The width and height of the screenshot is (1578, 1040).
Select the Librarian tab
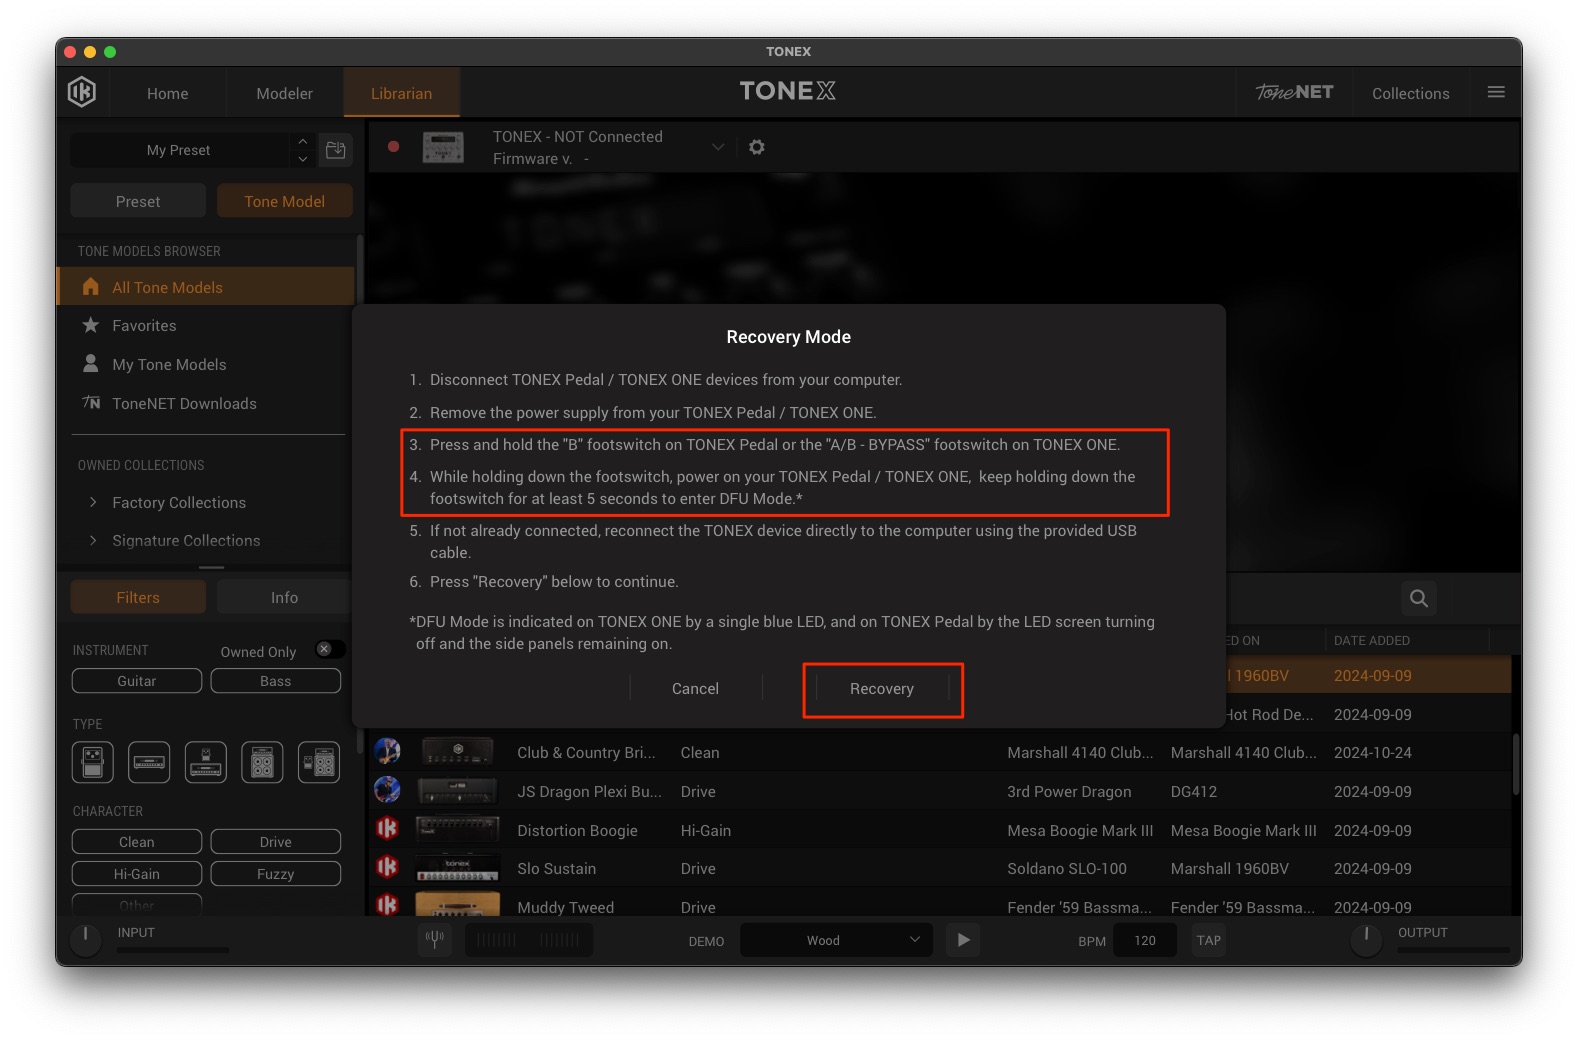coord(401,93)
